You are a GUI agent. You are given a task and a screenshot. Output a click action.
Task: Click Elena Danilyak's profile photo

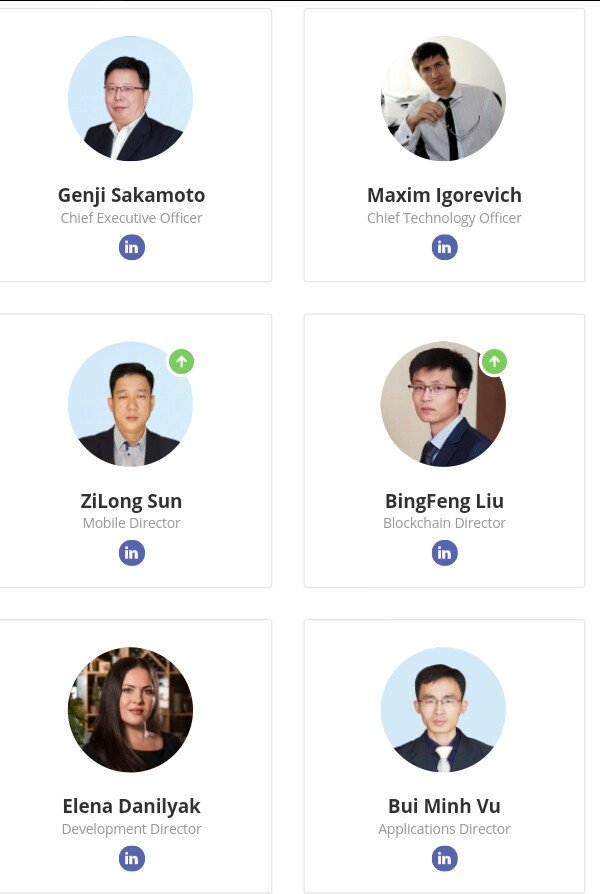pyautogui.click(x=130, y=710)
